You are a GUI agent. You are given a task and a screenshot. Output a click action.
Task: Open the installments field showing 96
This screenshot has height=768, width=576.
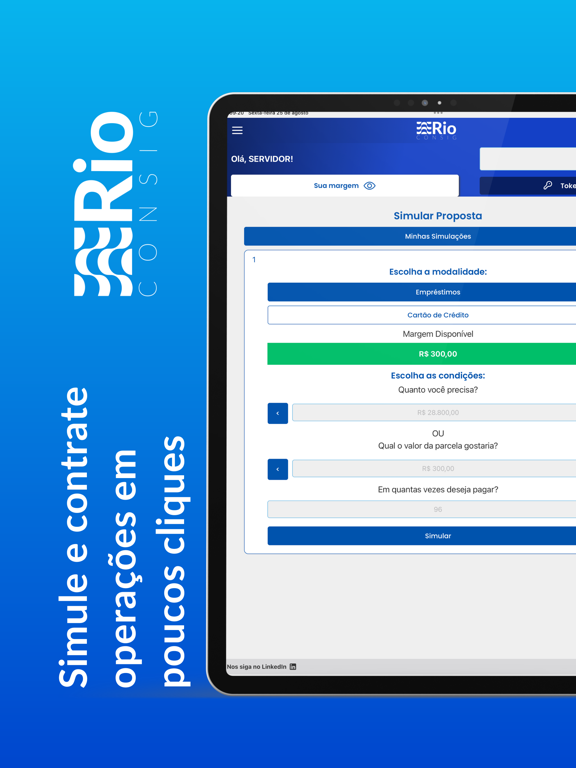point(422,509)
